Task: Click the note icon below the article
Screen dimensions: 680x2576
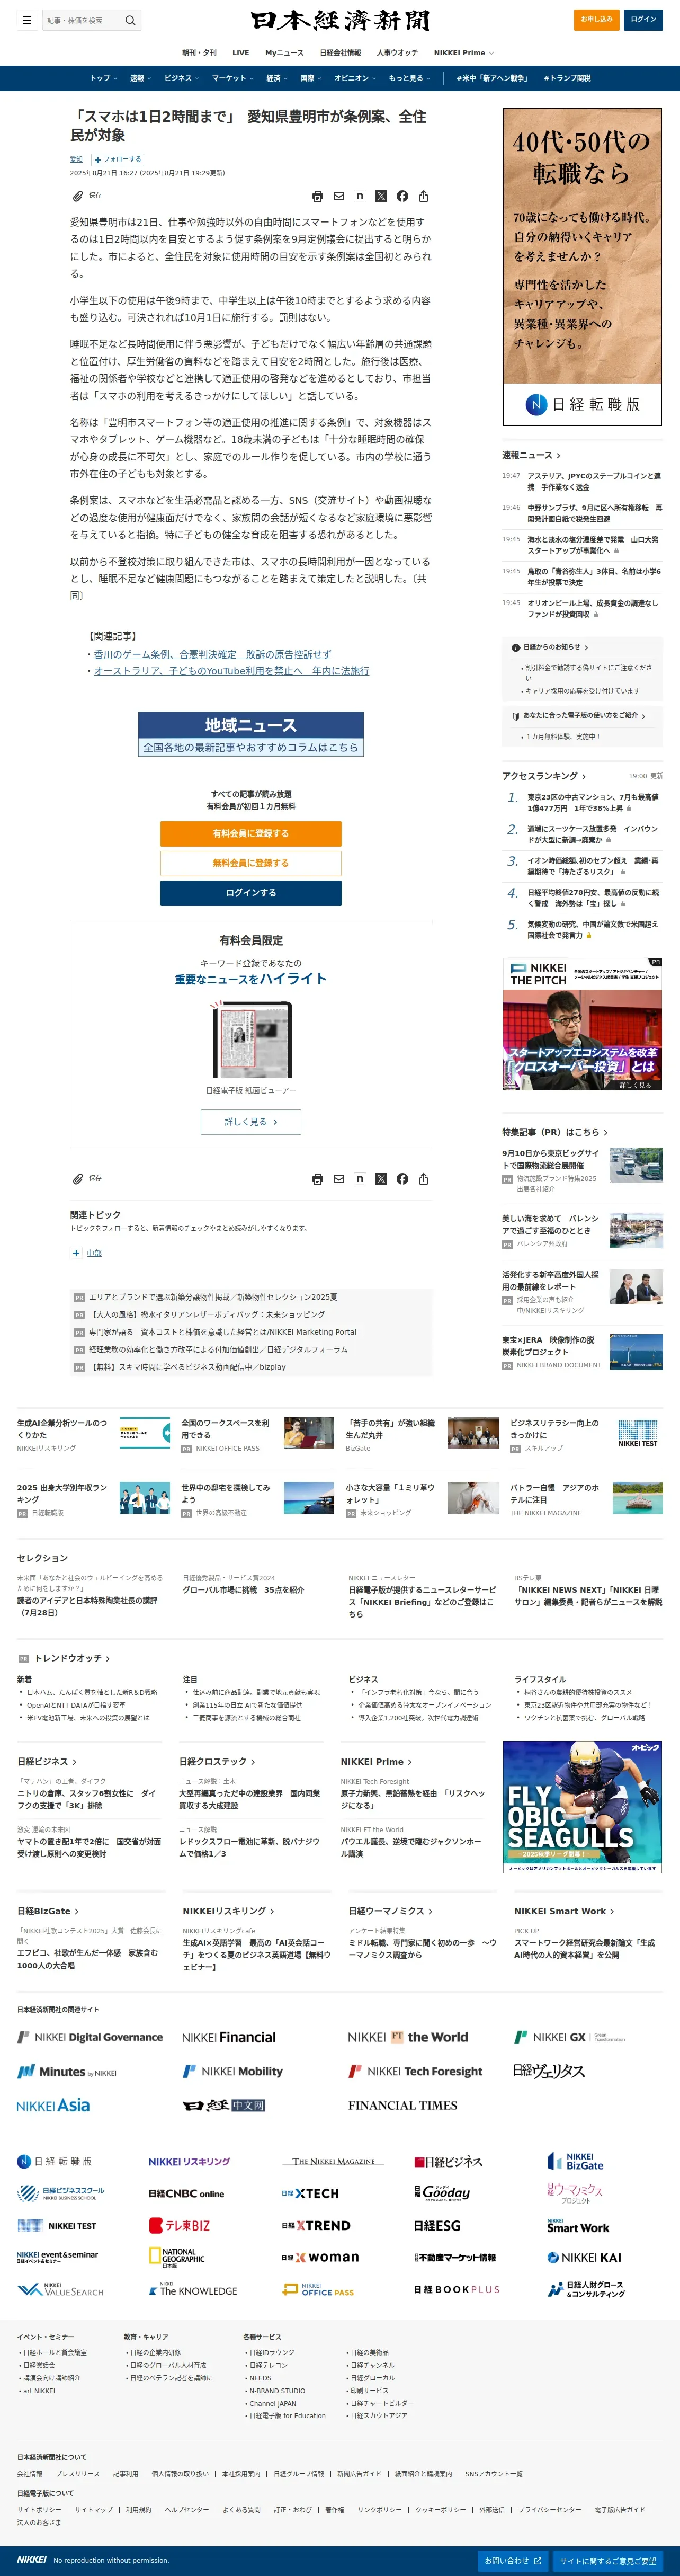Action: coord(360,1179)
